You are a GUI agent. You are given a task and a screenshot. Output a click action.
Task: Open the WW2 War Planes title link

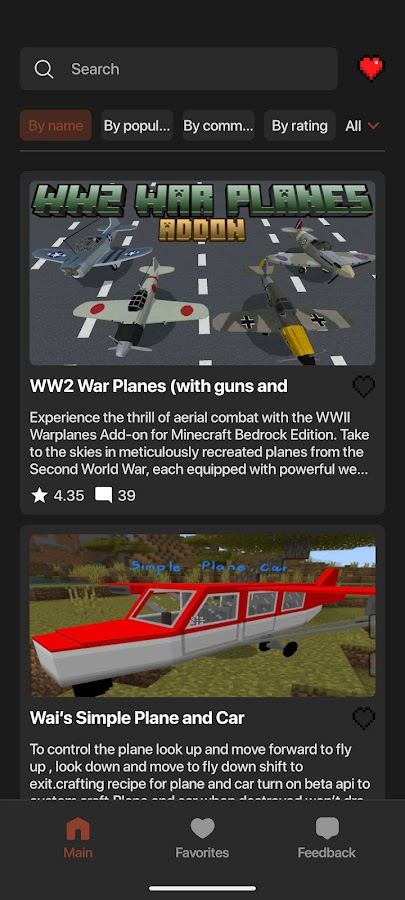(159, 386)
